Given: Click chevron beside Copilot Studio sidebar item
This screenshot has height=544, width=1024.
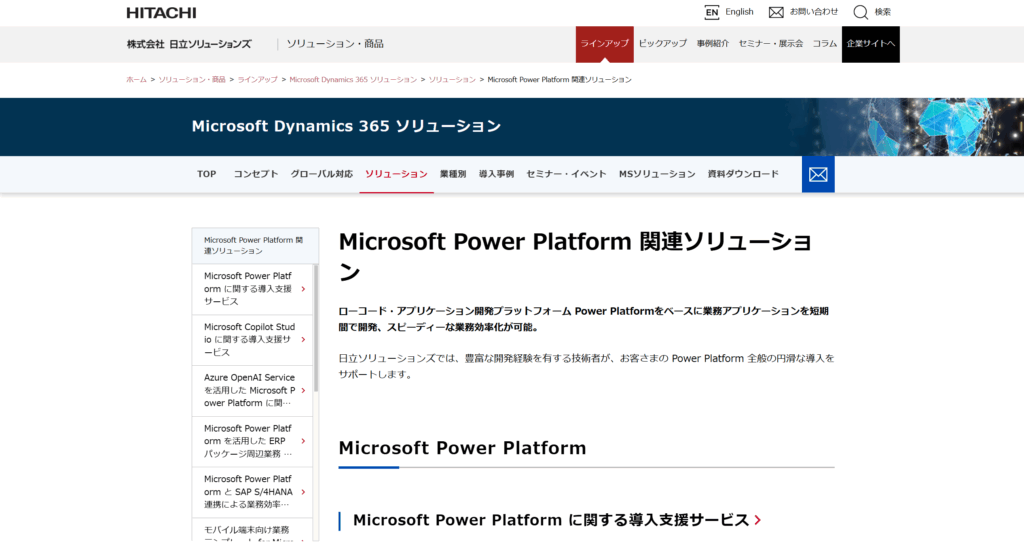Looking at the screenshot, I should (x=303, y=340).
